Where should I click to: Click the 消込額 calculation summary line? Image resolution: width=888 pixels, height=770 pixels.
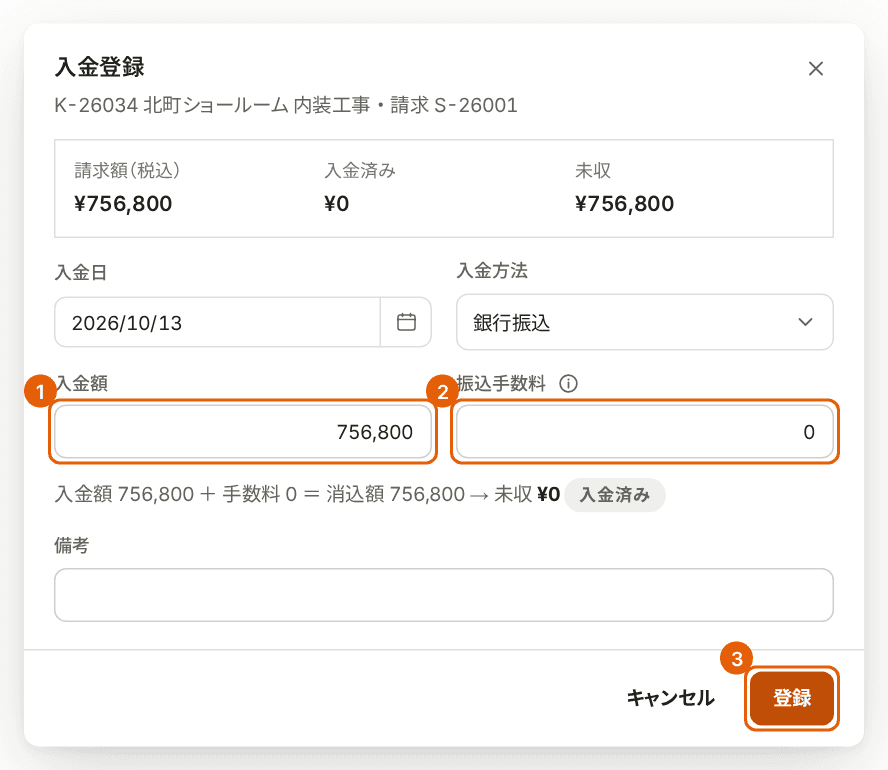[308, 494]
